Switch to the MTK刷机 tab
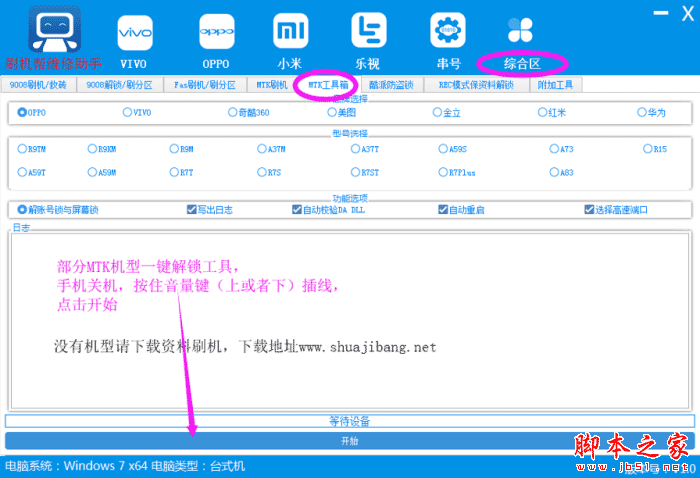The width and height of the screenshot is (700, 478). [x=271, y=85]
